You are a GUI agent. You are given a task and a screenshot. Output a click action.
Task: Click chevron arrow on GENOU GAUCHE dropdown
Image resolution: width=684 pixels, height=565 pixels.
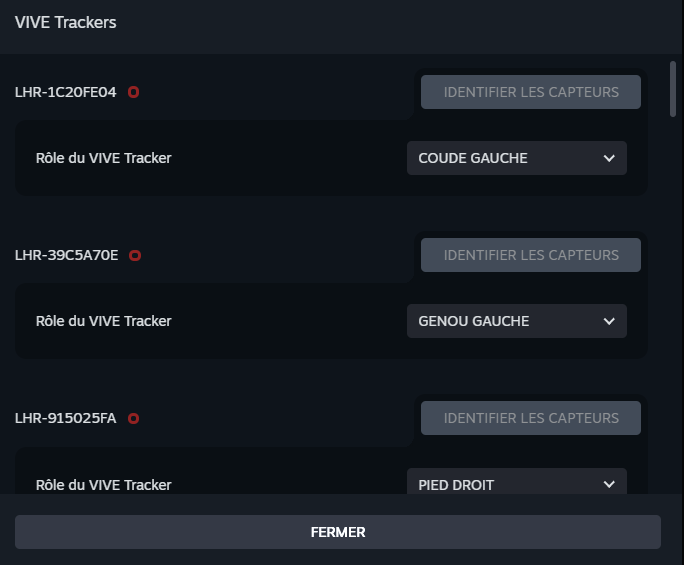[x=609, y=321]
